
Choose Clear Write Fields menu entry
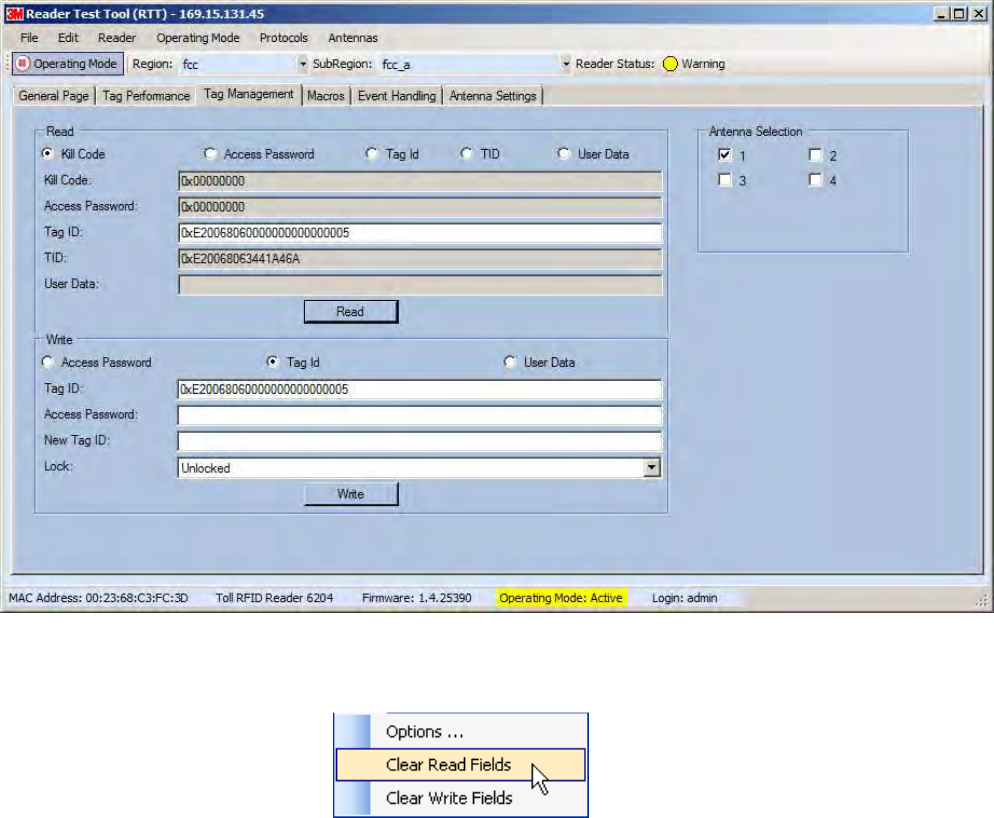460,798
